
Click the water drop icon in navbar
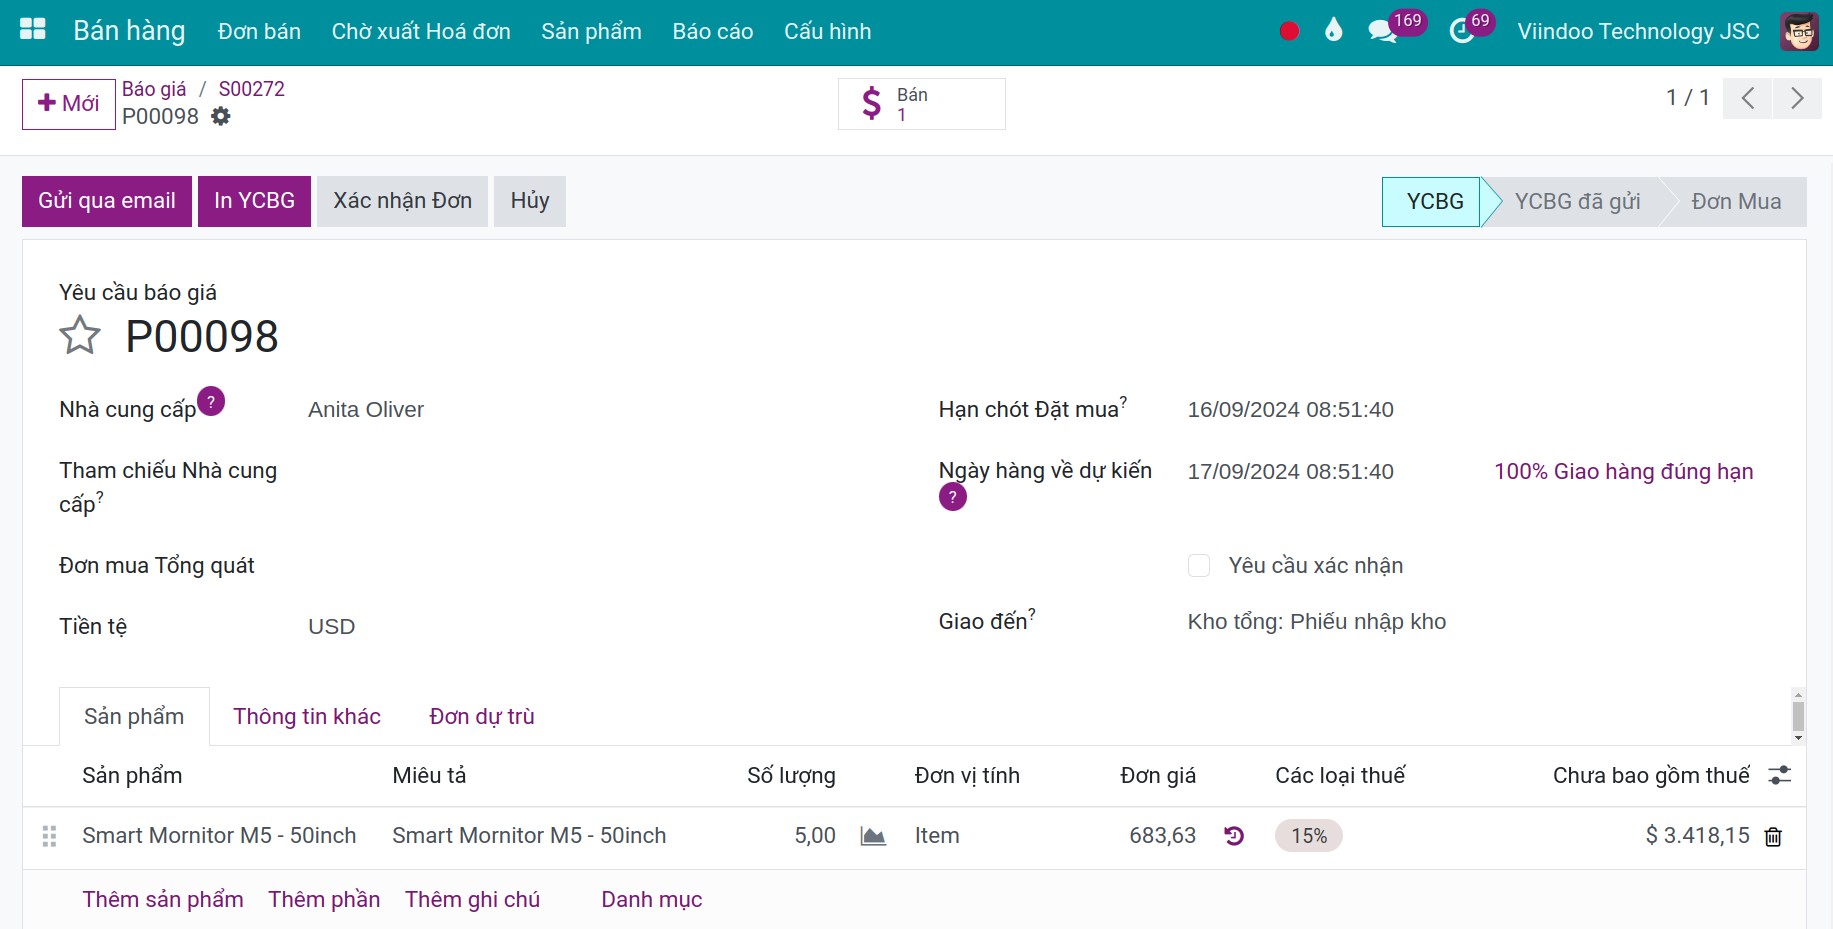tap(1333, 31)
